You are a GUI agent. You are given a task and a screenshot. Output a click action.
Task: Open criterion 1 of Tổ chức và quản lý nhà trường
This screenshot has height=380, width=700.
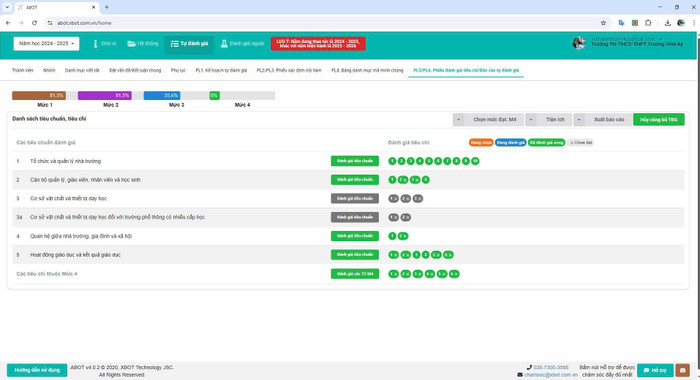coord(392,161)
